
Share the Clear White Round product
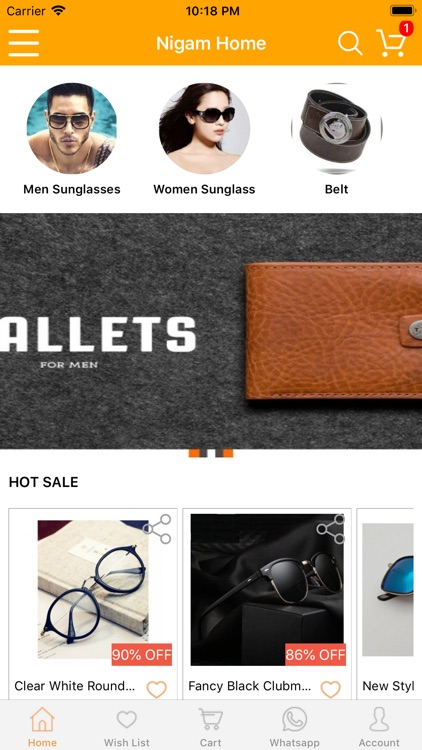pos(157,529)
